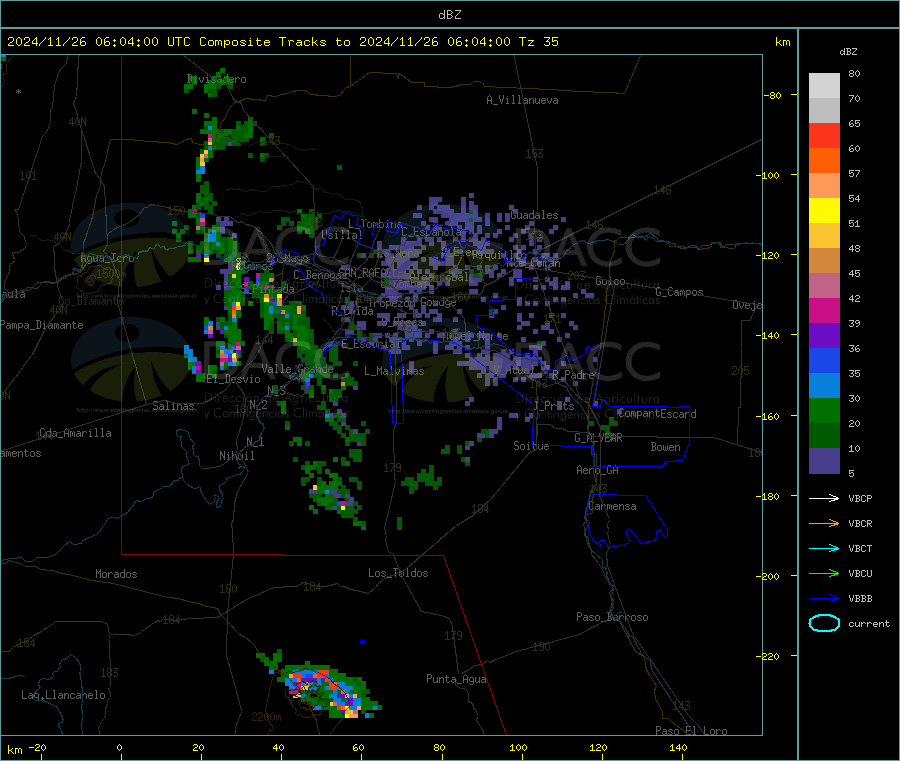Viewport: 900px width, 761px height.
Task: Click the 'Agua_Toro' map label
Action: 107,258
